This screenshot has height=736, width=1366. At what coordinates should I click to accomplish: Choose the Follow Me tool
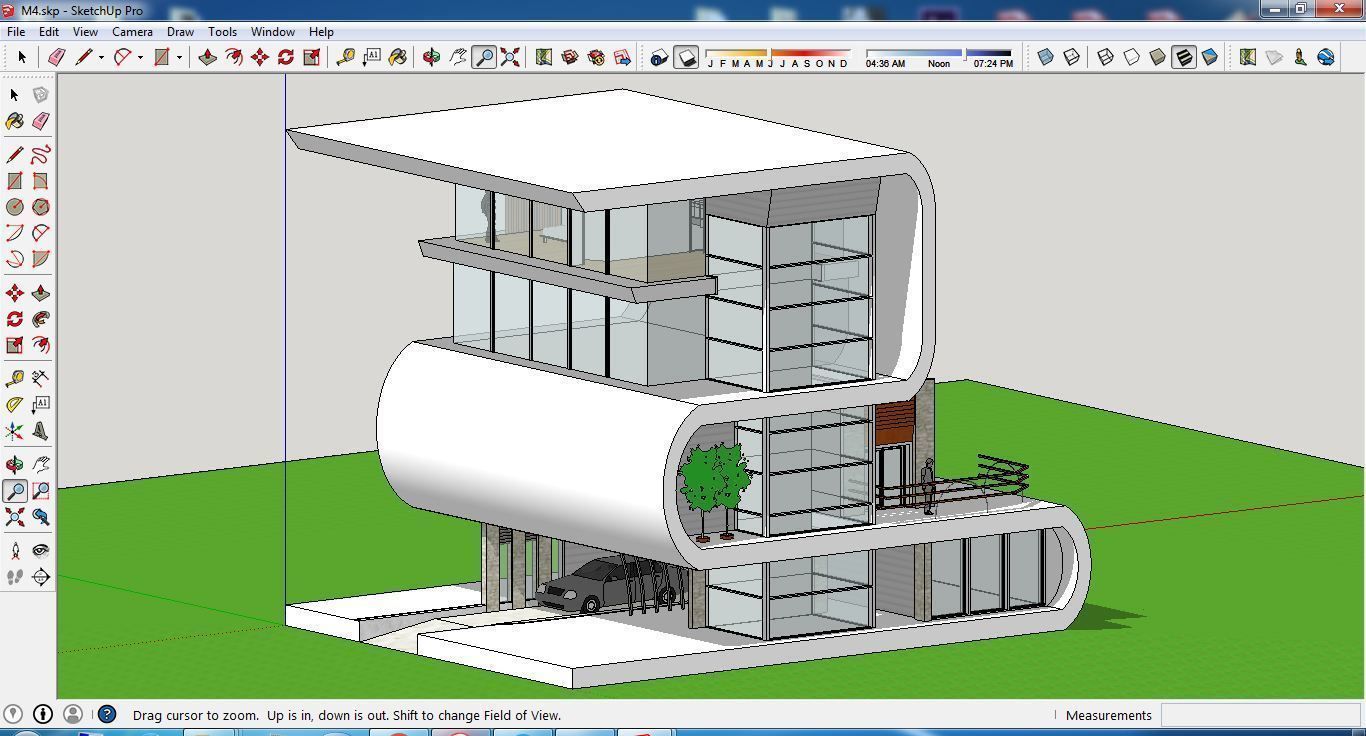coord(40,319)
